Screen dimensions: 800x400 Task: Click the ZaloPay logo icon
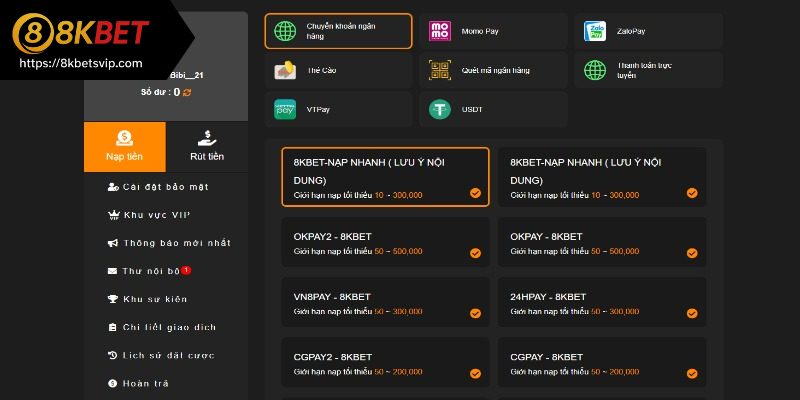coord(594,31)
